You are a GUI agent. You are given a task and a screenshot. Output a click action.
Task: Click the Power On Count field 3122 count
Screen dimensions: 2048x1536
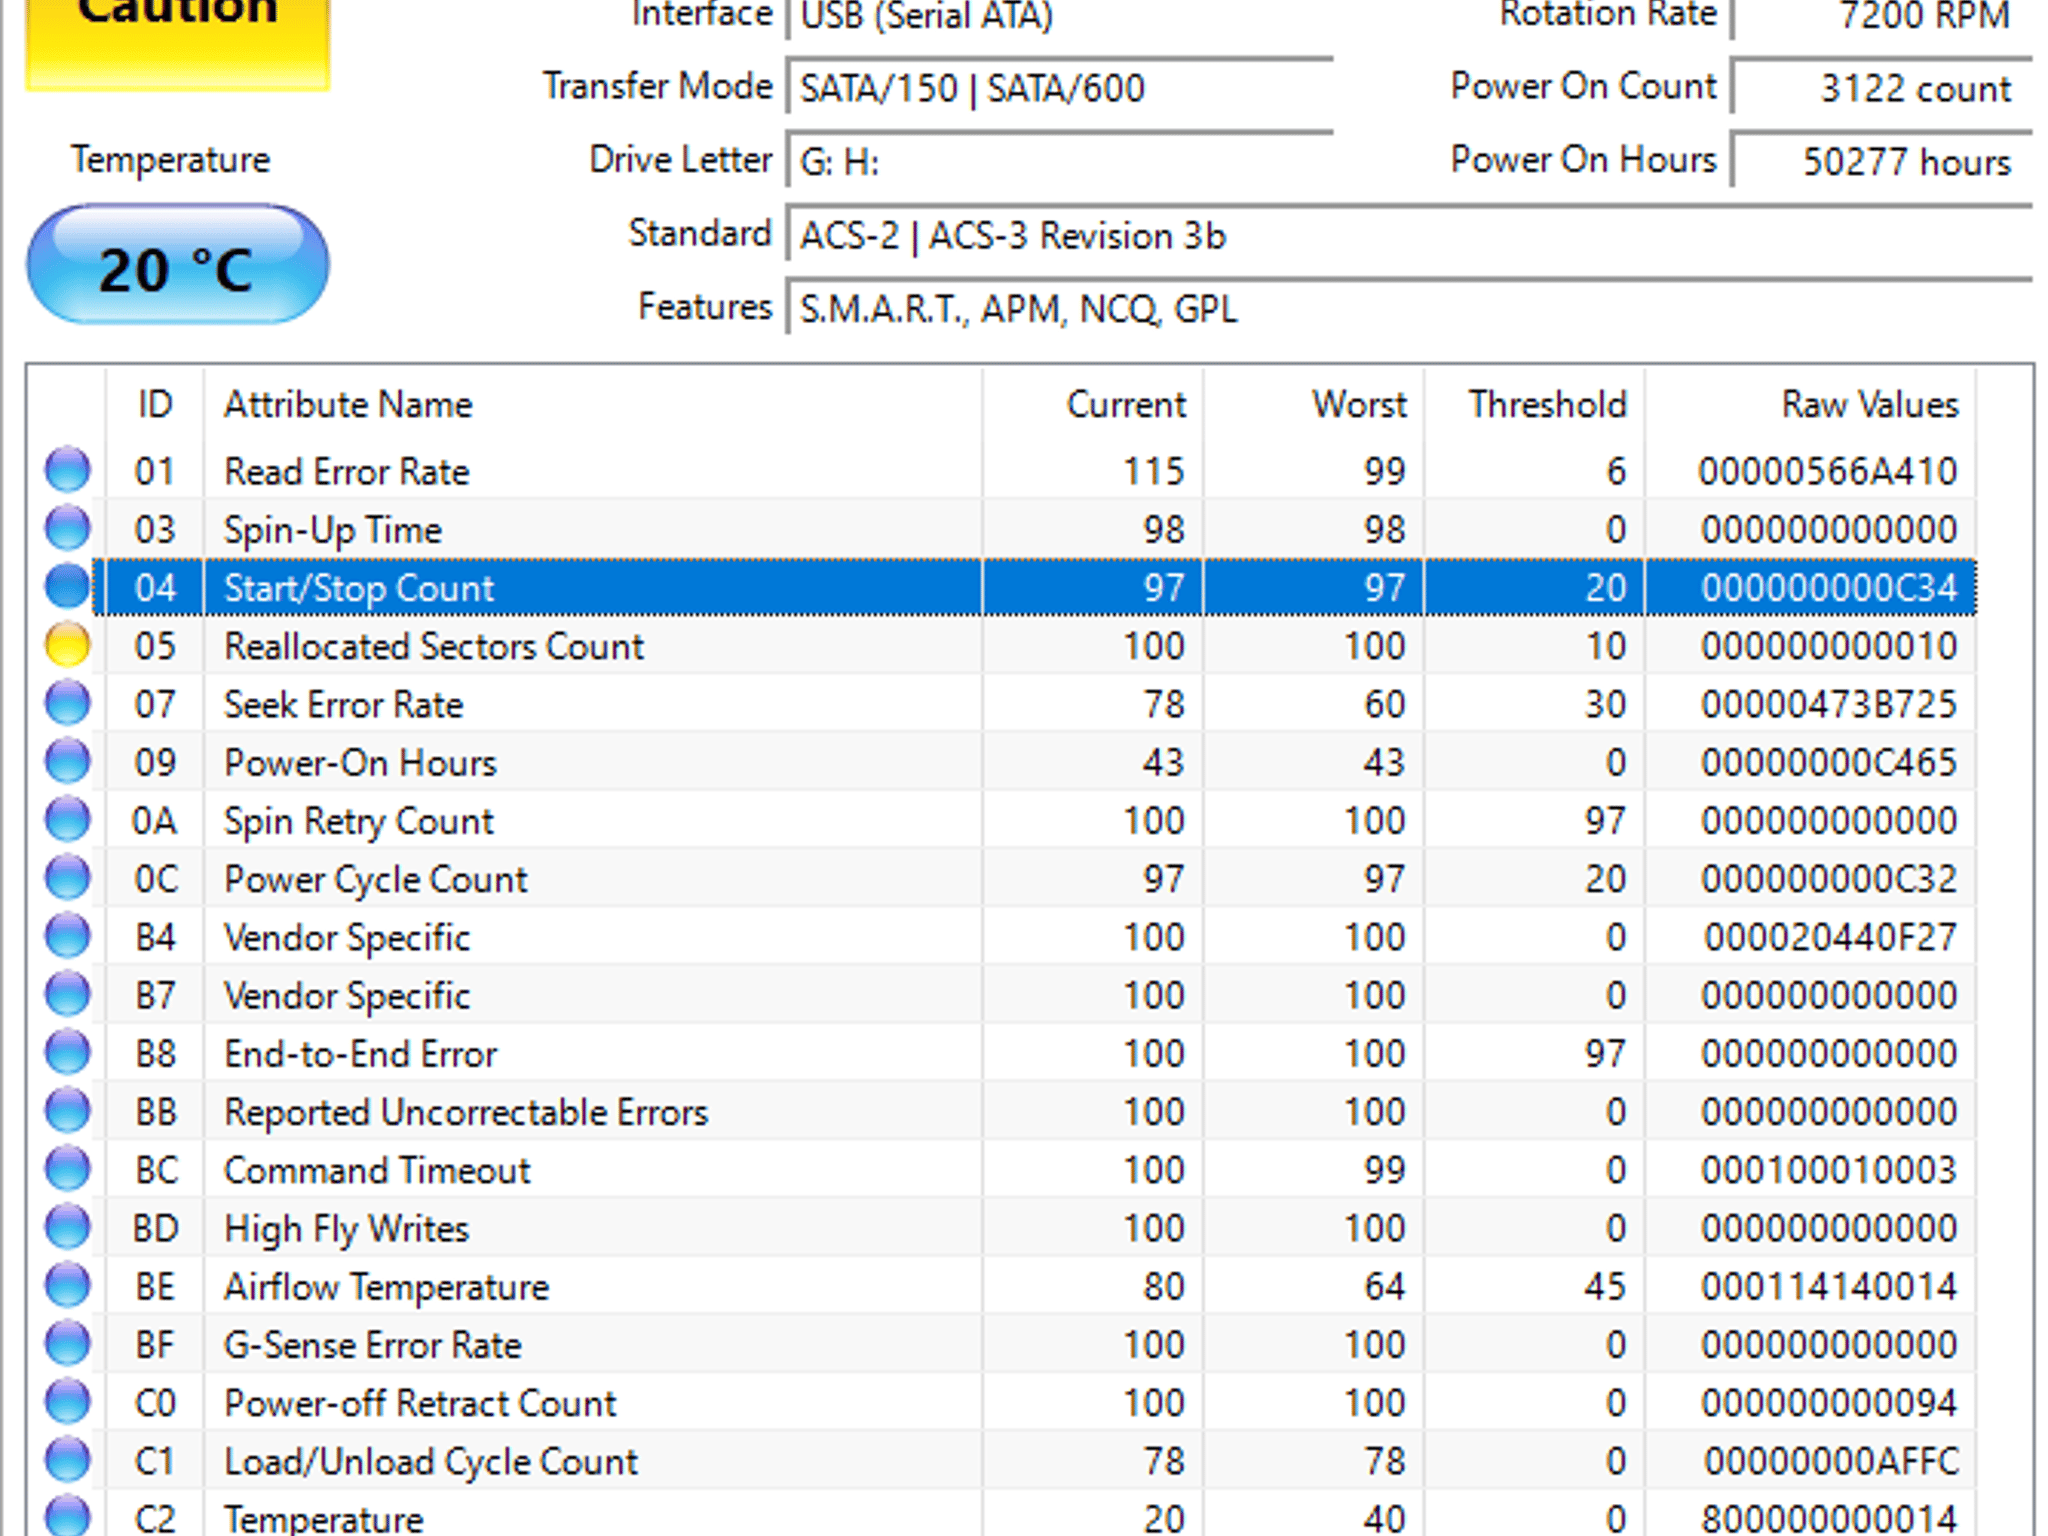point(1882,88)
